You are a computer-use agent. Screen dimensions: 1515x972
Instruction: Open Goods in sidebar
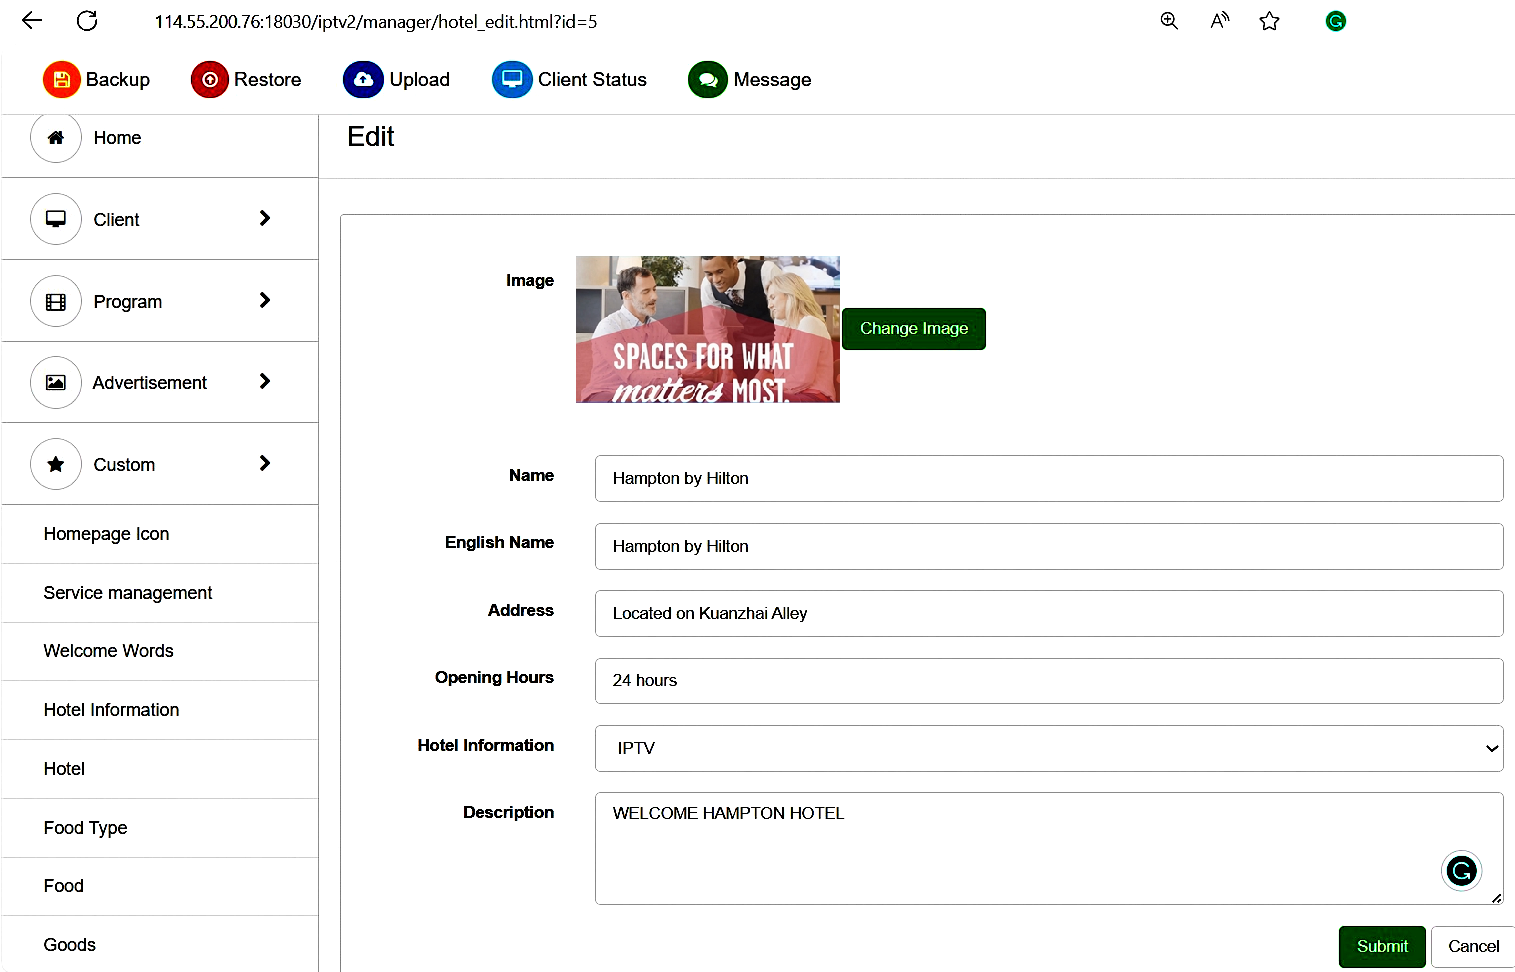click(x=160, y=945)
